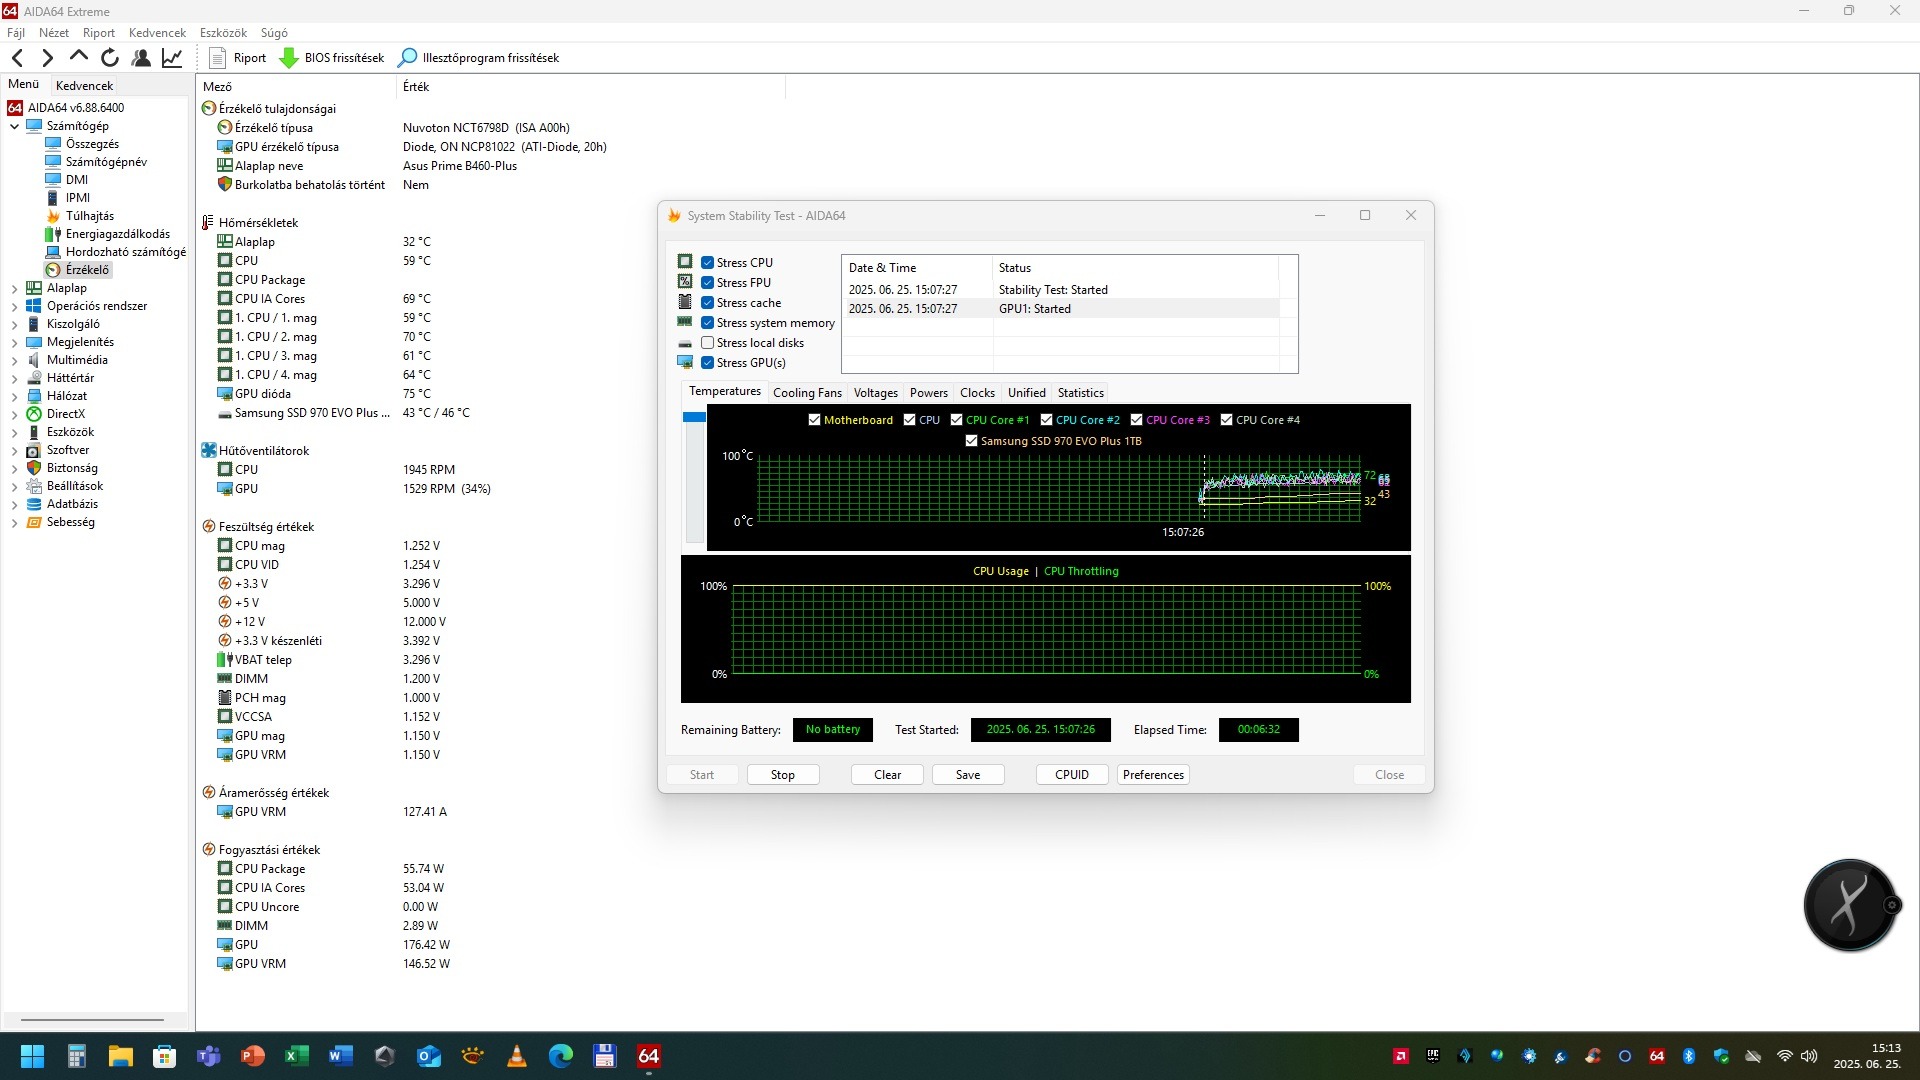The image size is (1920, 1080).
Task: Click the graph chart toolbar icon
Action: point(172,58)
